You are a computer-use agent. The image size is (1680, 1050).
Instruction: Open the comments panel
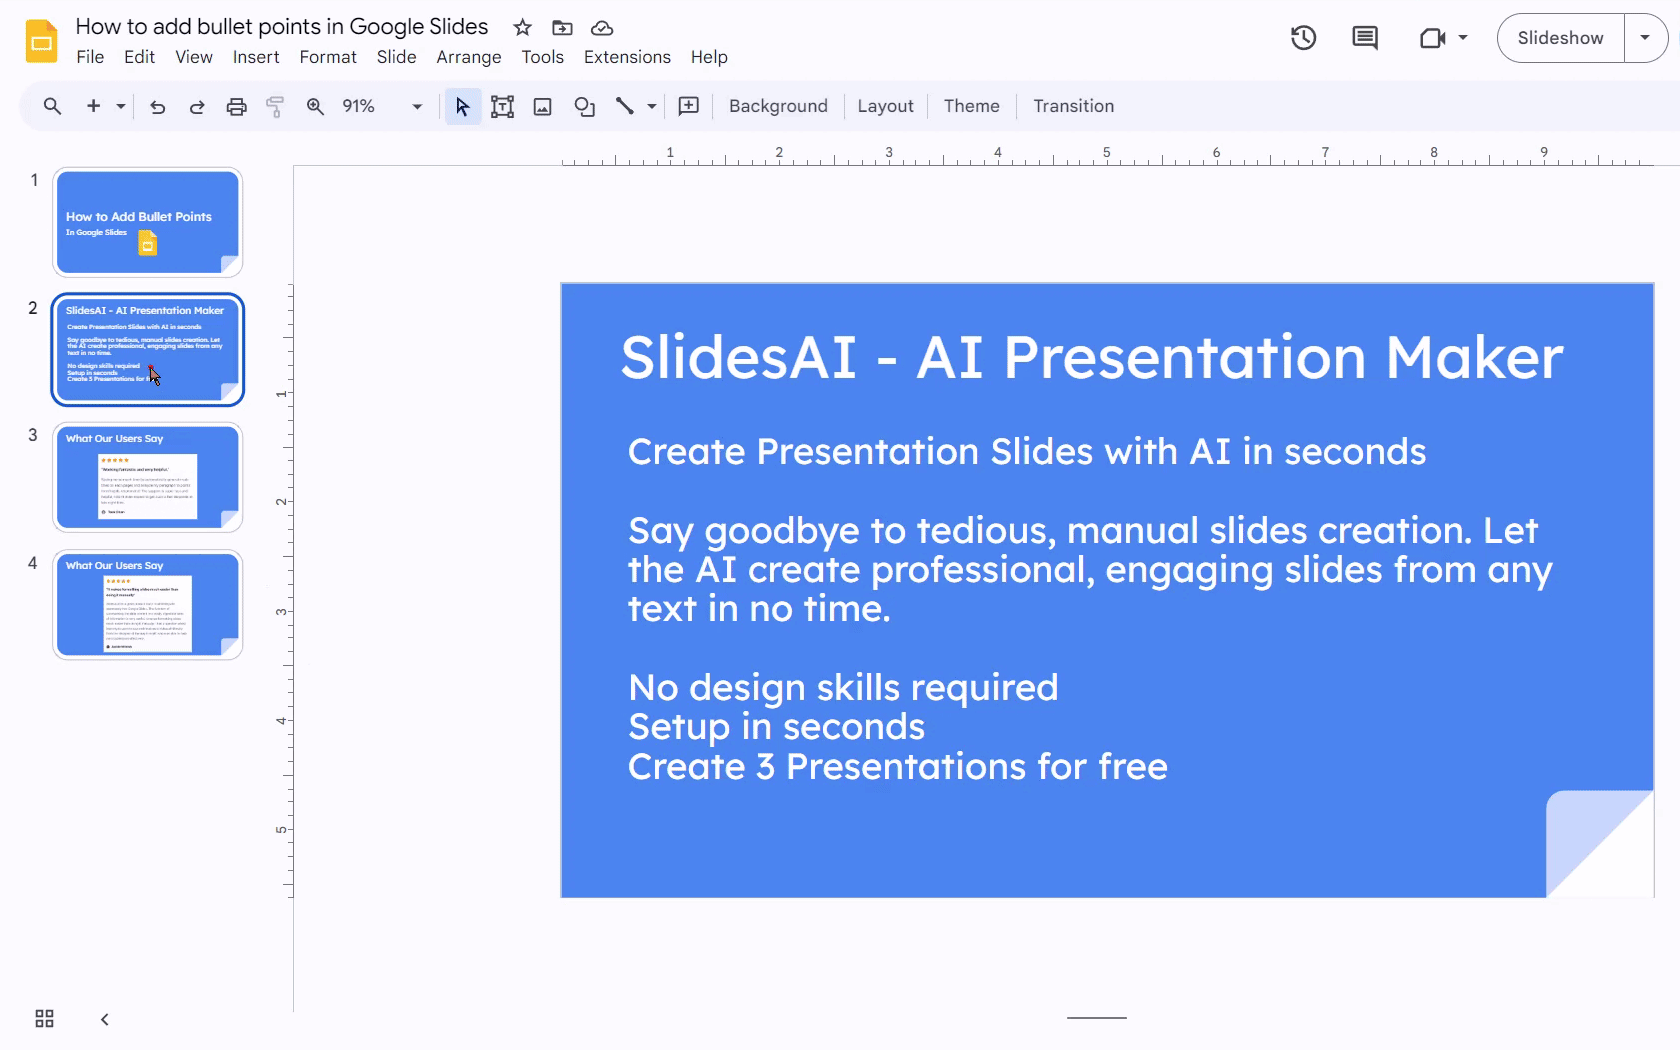(x=1365, y=38)
